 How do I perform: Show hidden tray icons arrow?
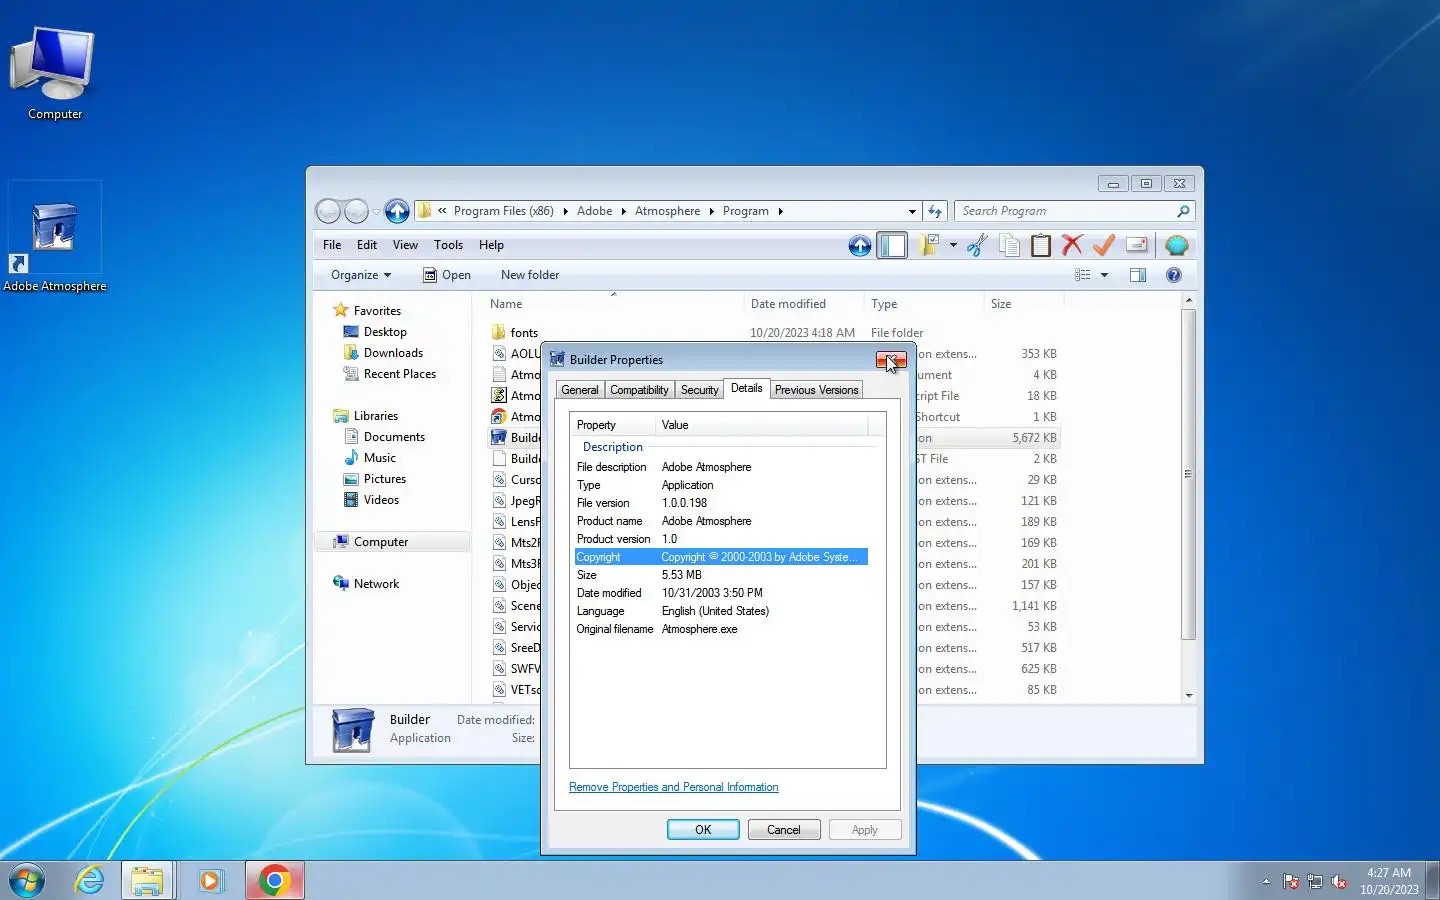1266,882
